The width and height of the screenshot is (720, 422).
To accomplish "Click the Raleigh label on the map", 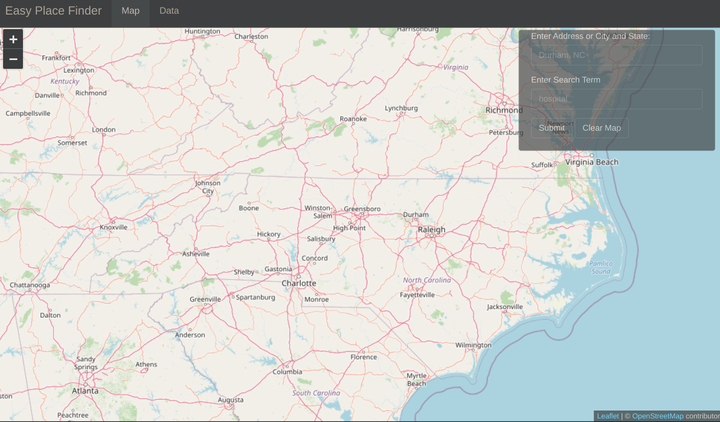I will [431, 230].
